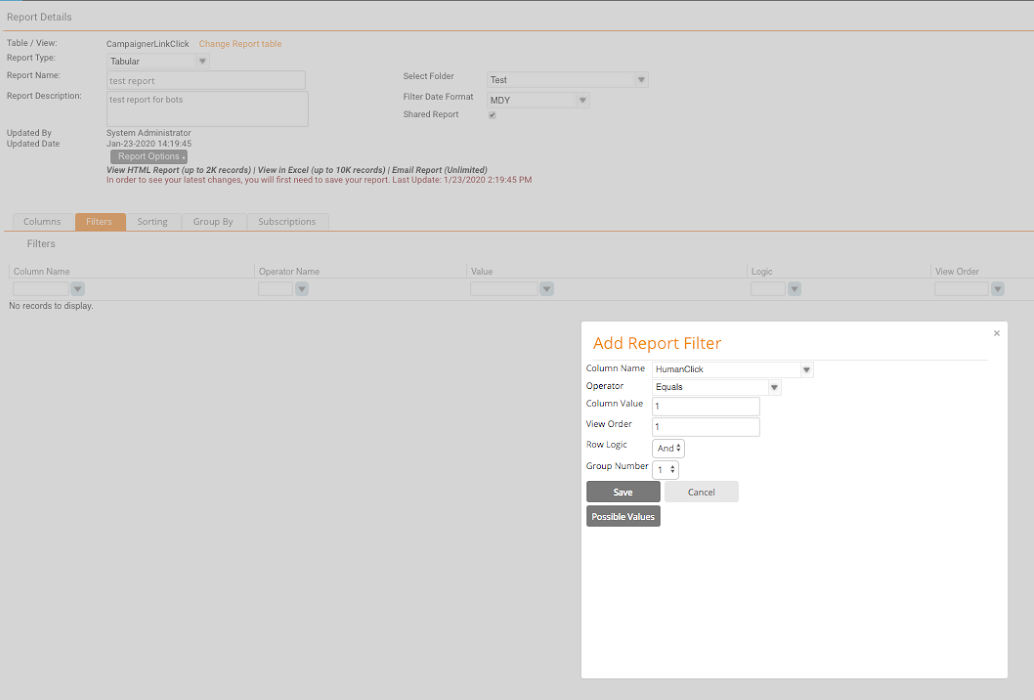
Task: Switch to the Subscriptions tab
Action: 287,221
